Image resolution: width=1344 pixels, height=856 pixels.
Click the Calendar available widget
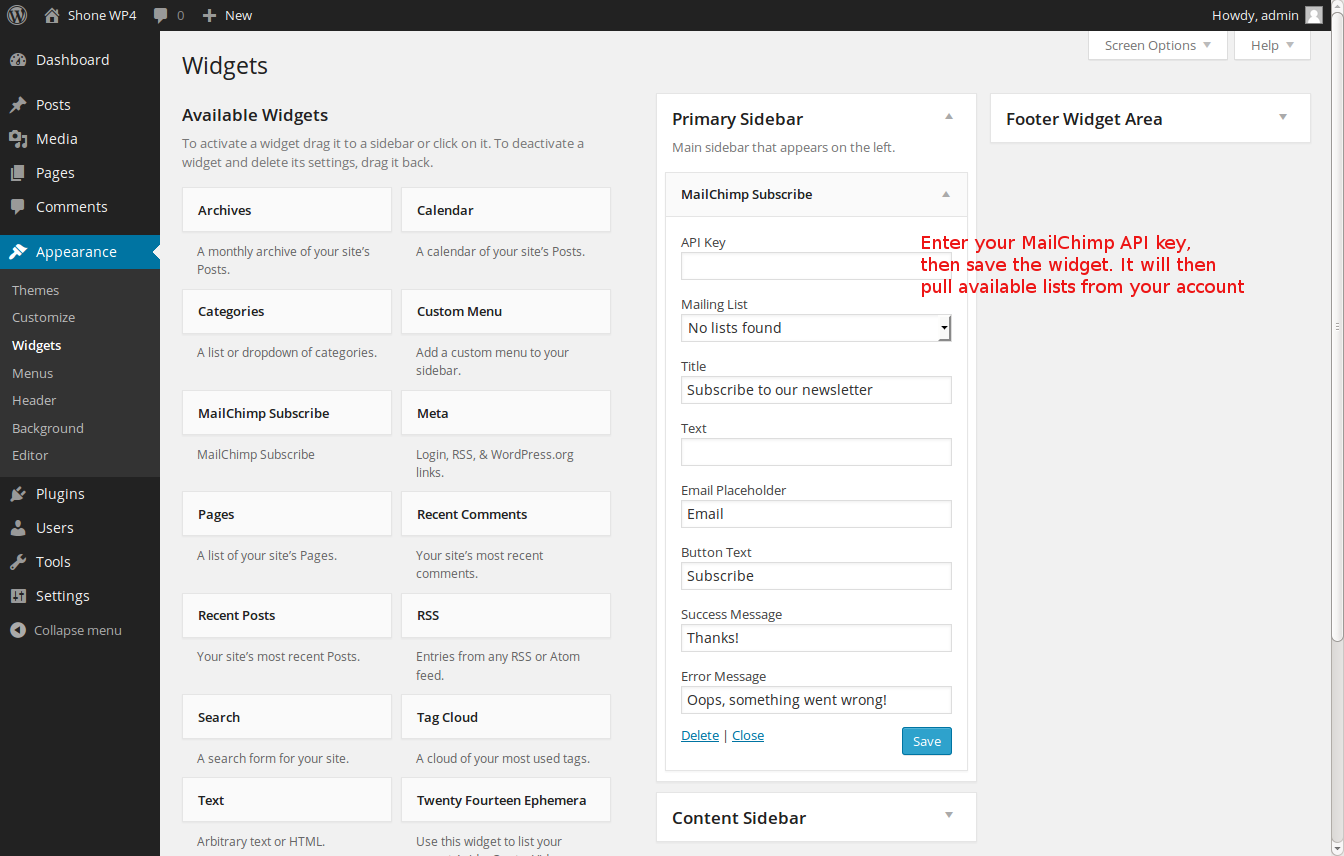[x=506, y=210]
